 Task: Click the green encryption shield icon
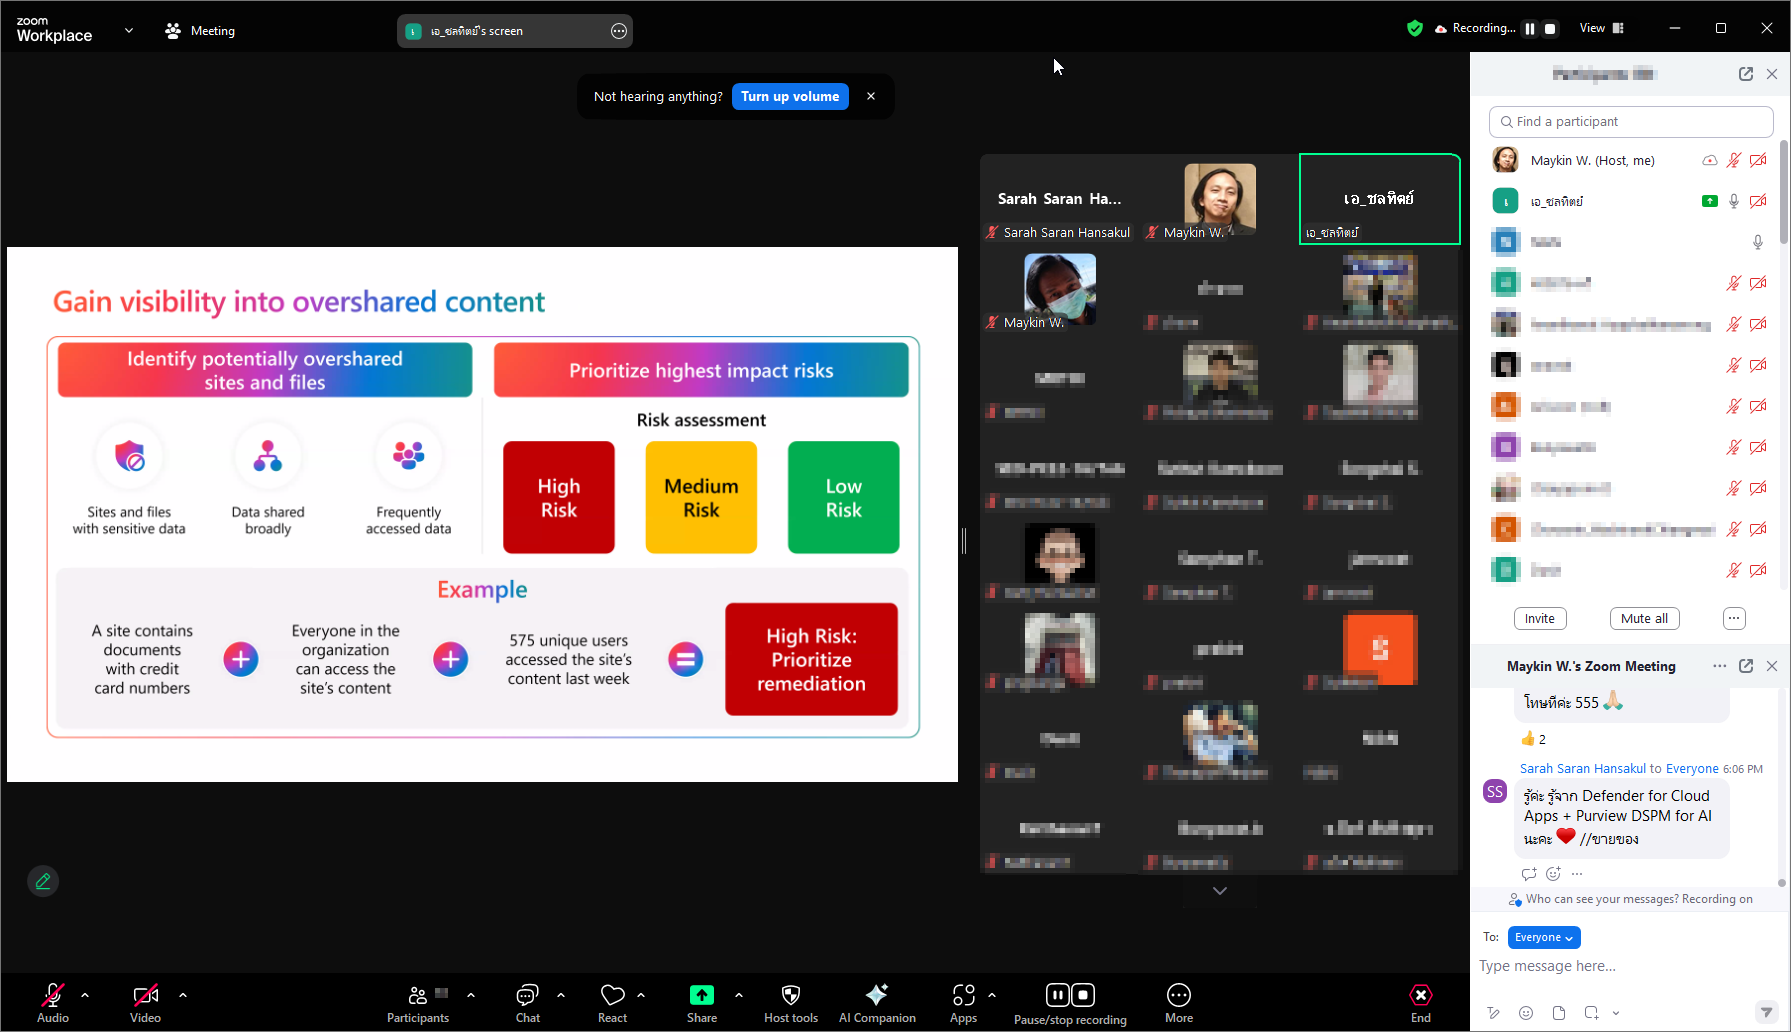click(x=1414, y=28)
